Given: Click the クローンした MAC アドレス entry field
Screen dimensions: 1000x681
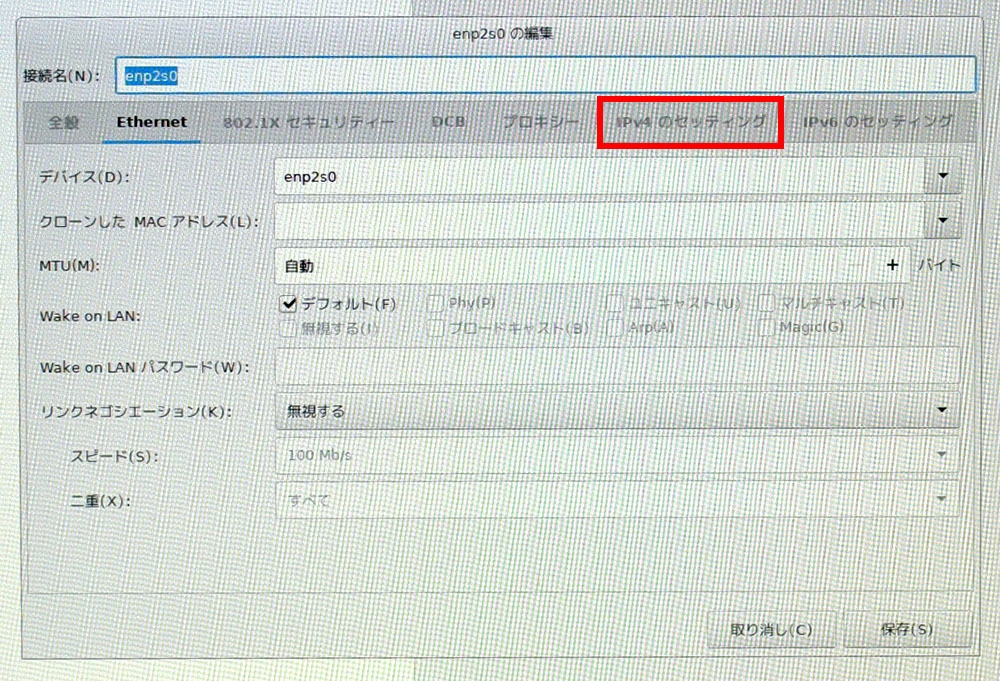Looking at the screenshot, I should [x=599, y=221].
